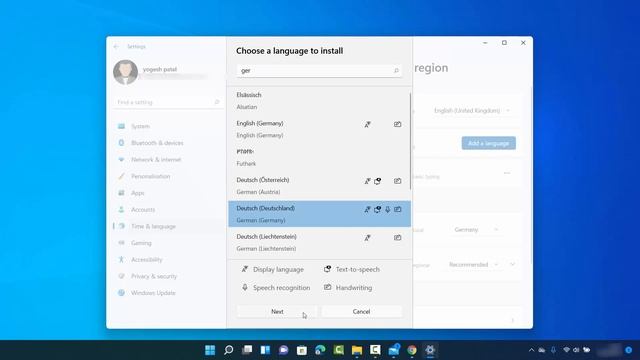
Task: Open Microsoft Store from the taskbar
Action: 302,350
